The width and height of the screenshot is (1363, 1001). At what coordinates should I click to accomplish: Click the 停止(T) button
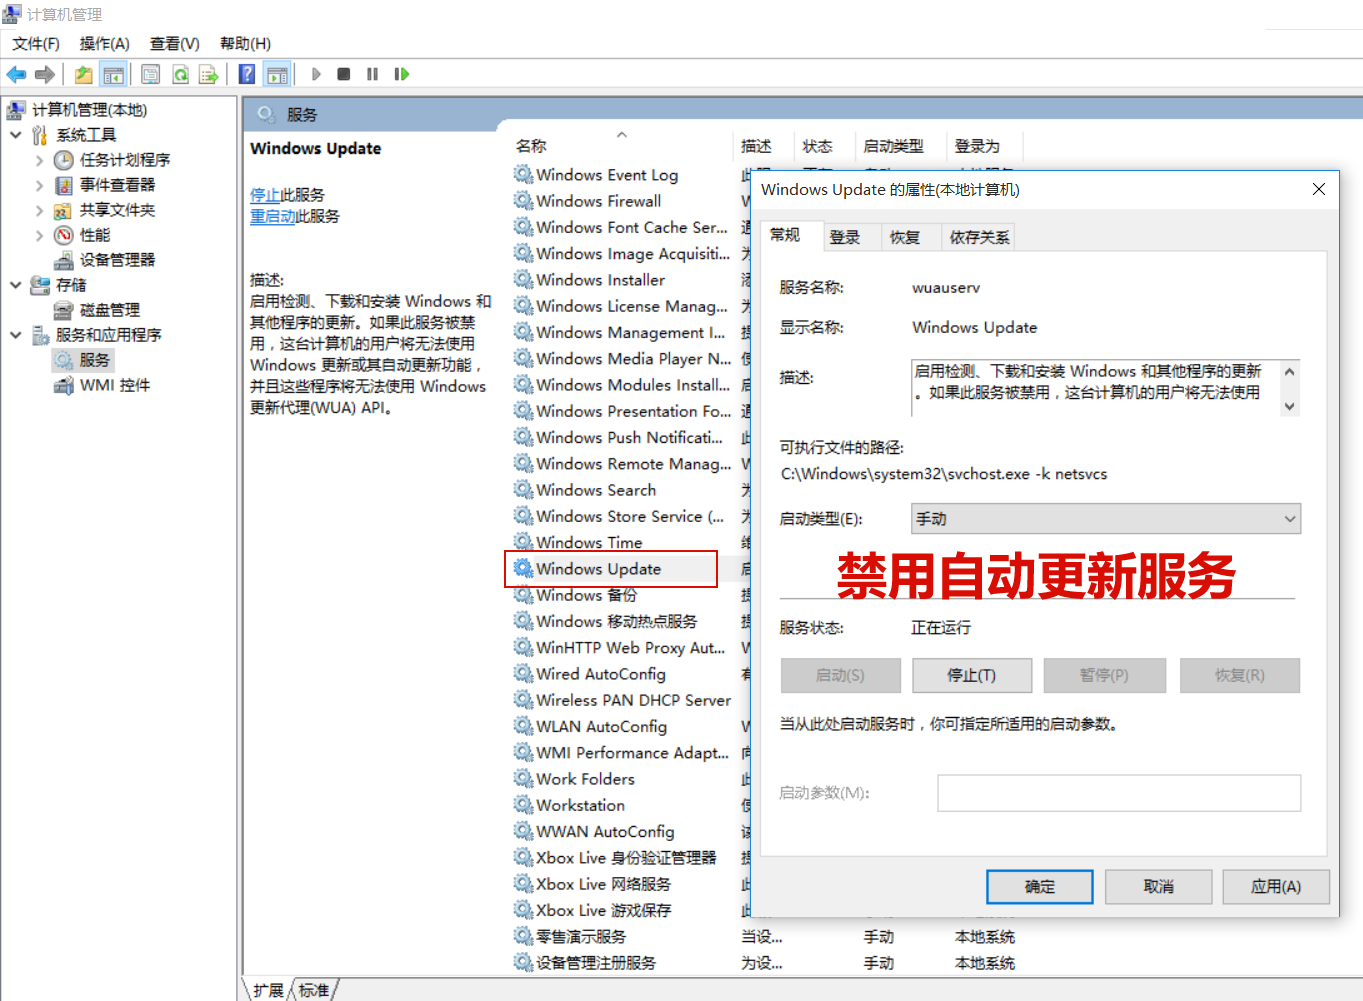point(972,675)
